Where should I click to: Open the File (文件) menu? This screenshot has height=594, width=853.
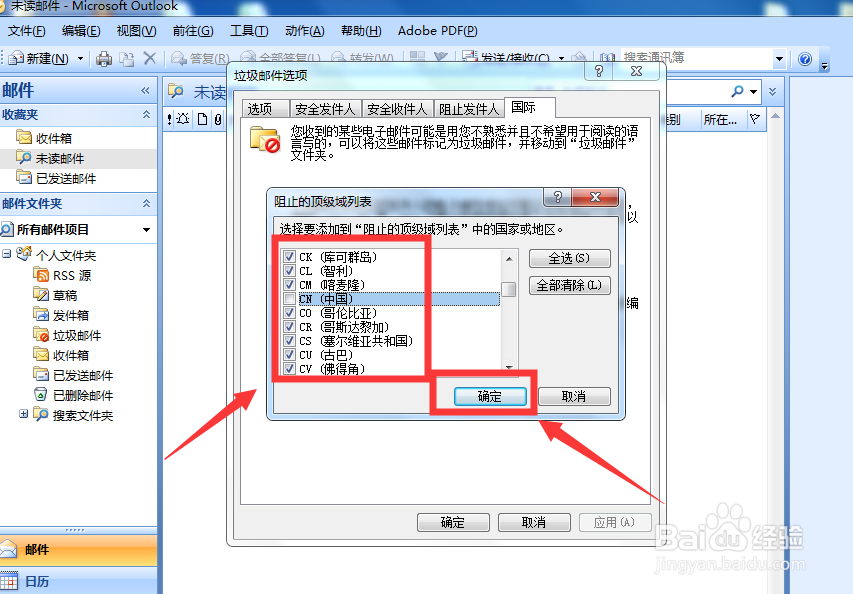pos(27,31)
